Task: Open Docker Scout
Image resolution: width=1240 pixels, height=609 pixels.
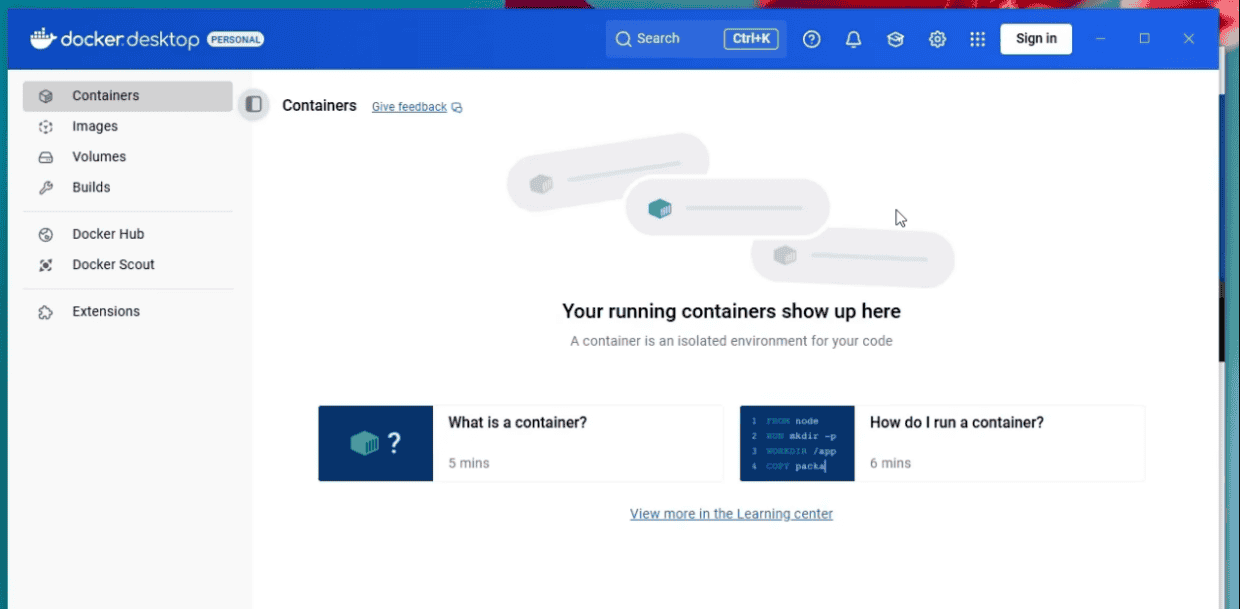Action: 113,264
